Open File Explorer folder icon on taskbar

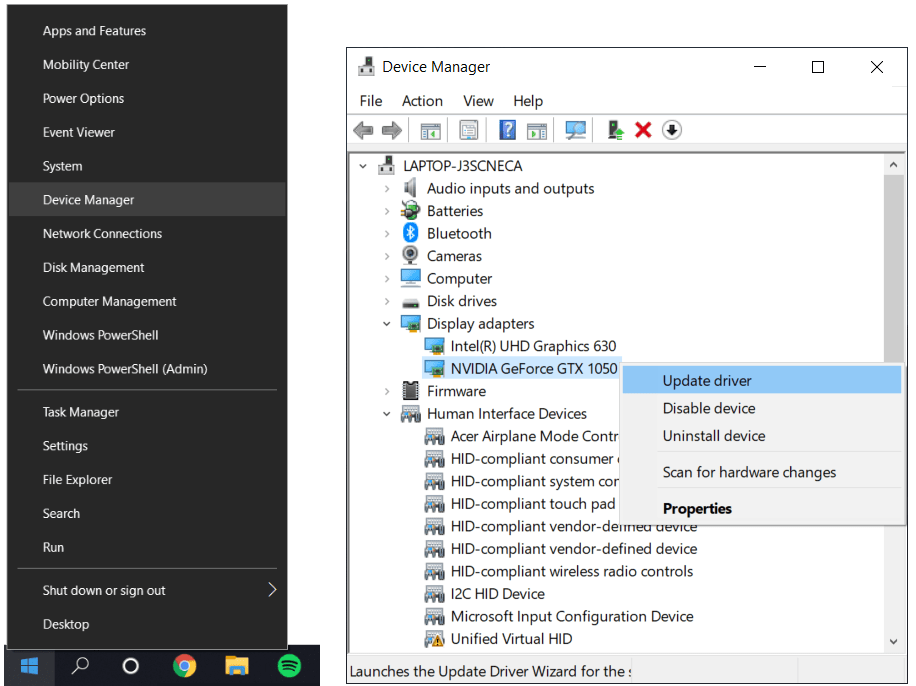[x=237, y=666]
